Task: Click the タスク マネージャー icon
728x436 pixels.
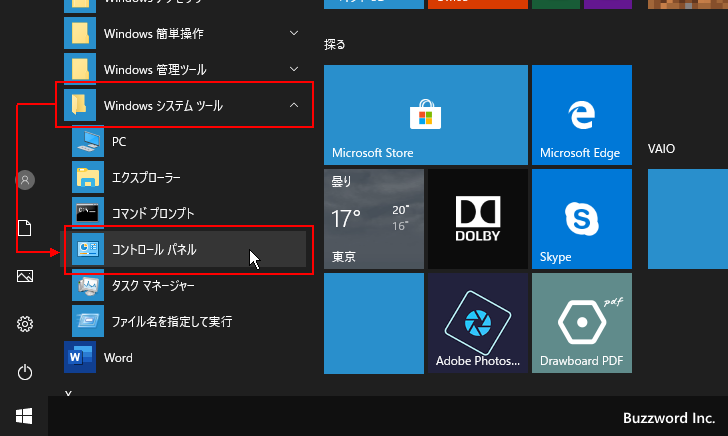Action: coord(88,285)
